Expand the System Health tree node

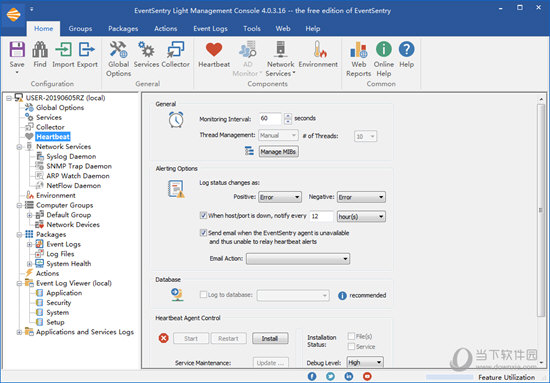(29, 264)
